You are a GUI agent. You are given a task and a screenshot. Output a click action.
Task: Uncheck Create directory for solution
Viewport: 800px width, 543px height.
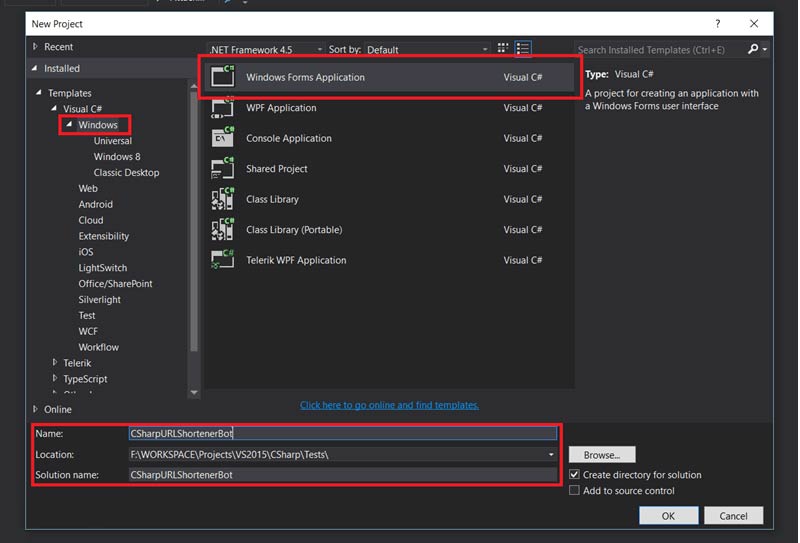pyautogui.click(x=574, y=475)
